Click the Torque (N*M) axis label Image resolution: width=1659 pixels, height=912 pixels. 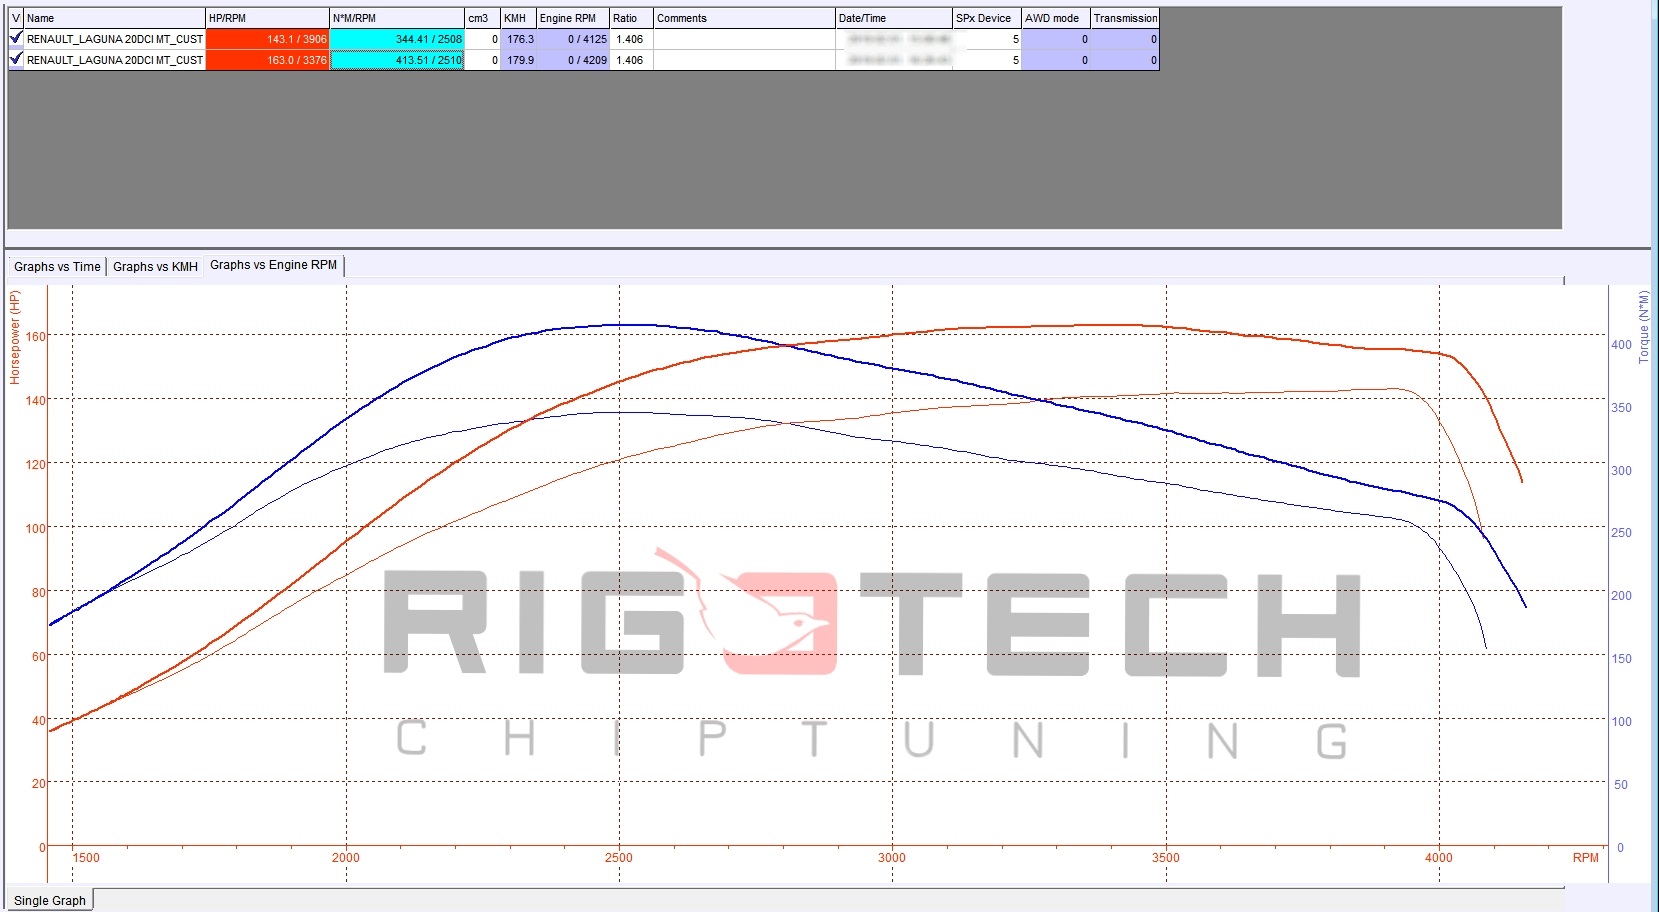[x=1644, y=327]
